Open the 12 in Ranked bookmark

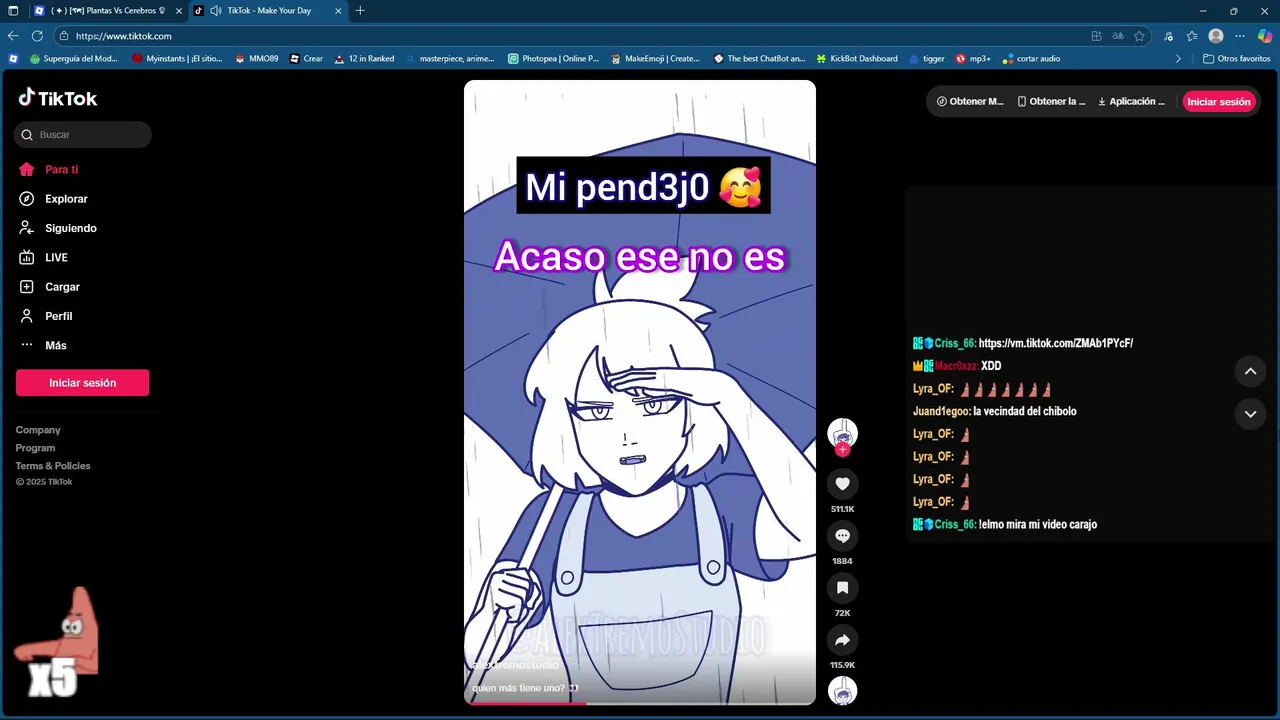tap(364, 59)
